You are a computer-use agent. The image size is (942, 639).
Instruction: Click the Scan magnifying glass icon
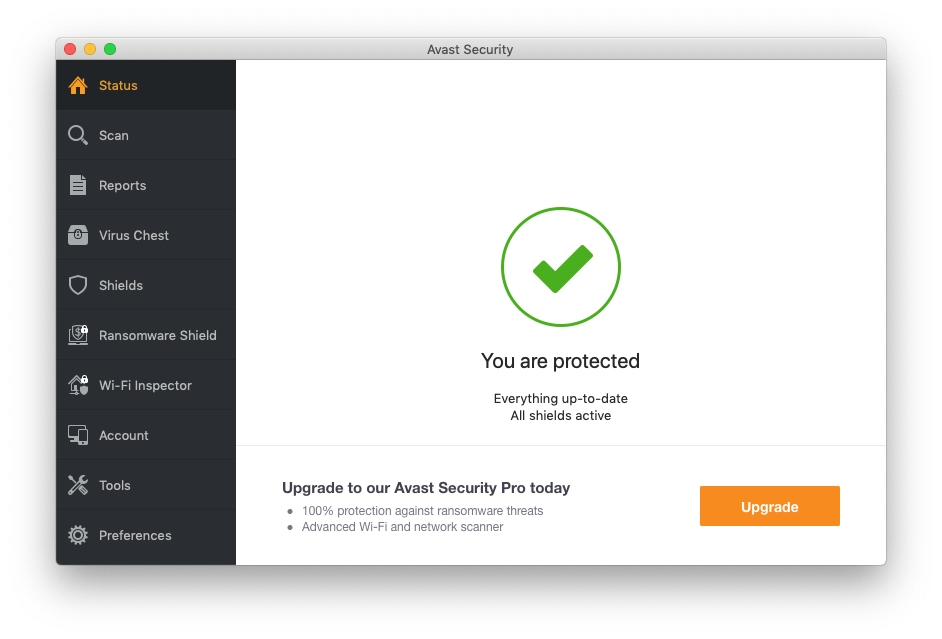point(78,135)
